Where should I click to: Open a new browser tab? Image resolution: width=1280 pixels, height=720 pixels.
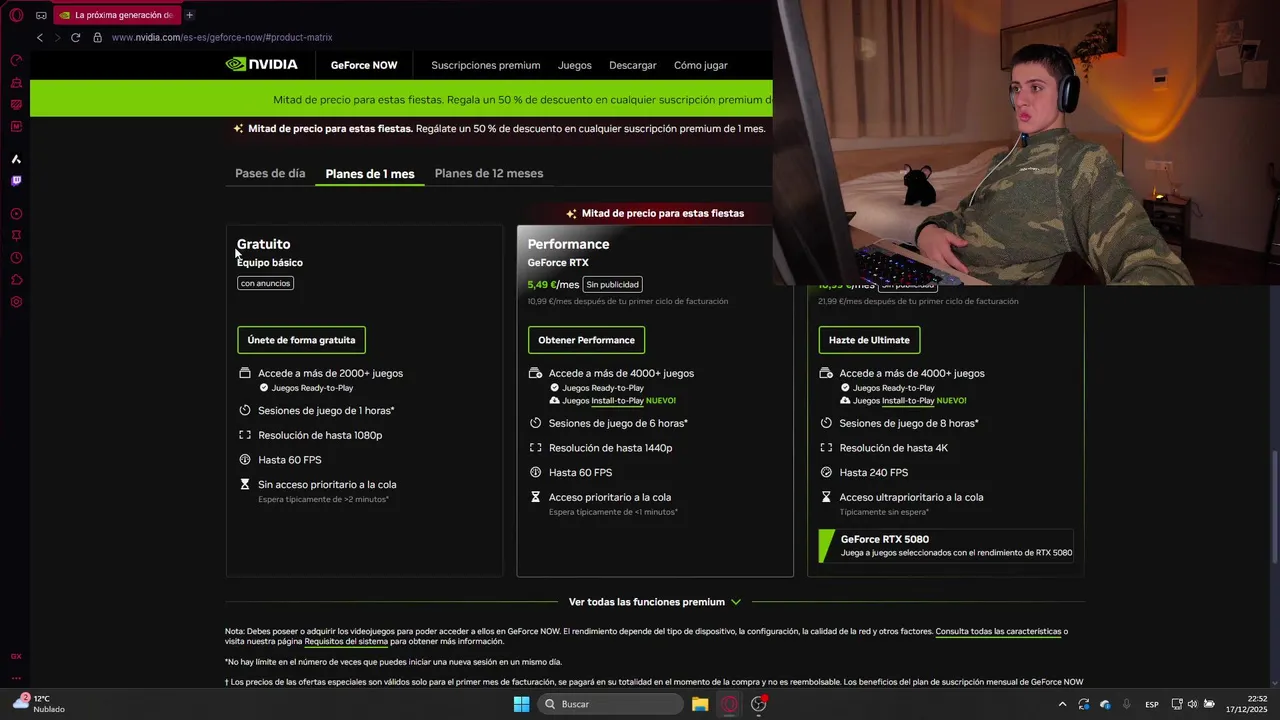[189, 15]
